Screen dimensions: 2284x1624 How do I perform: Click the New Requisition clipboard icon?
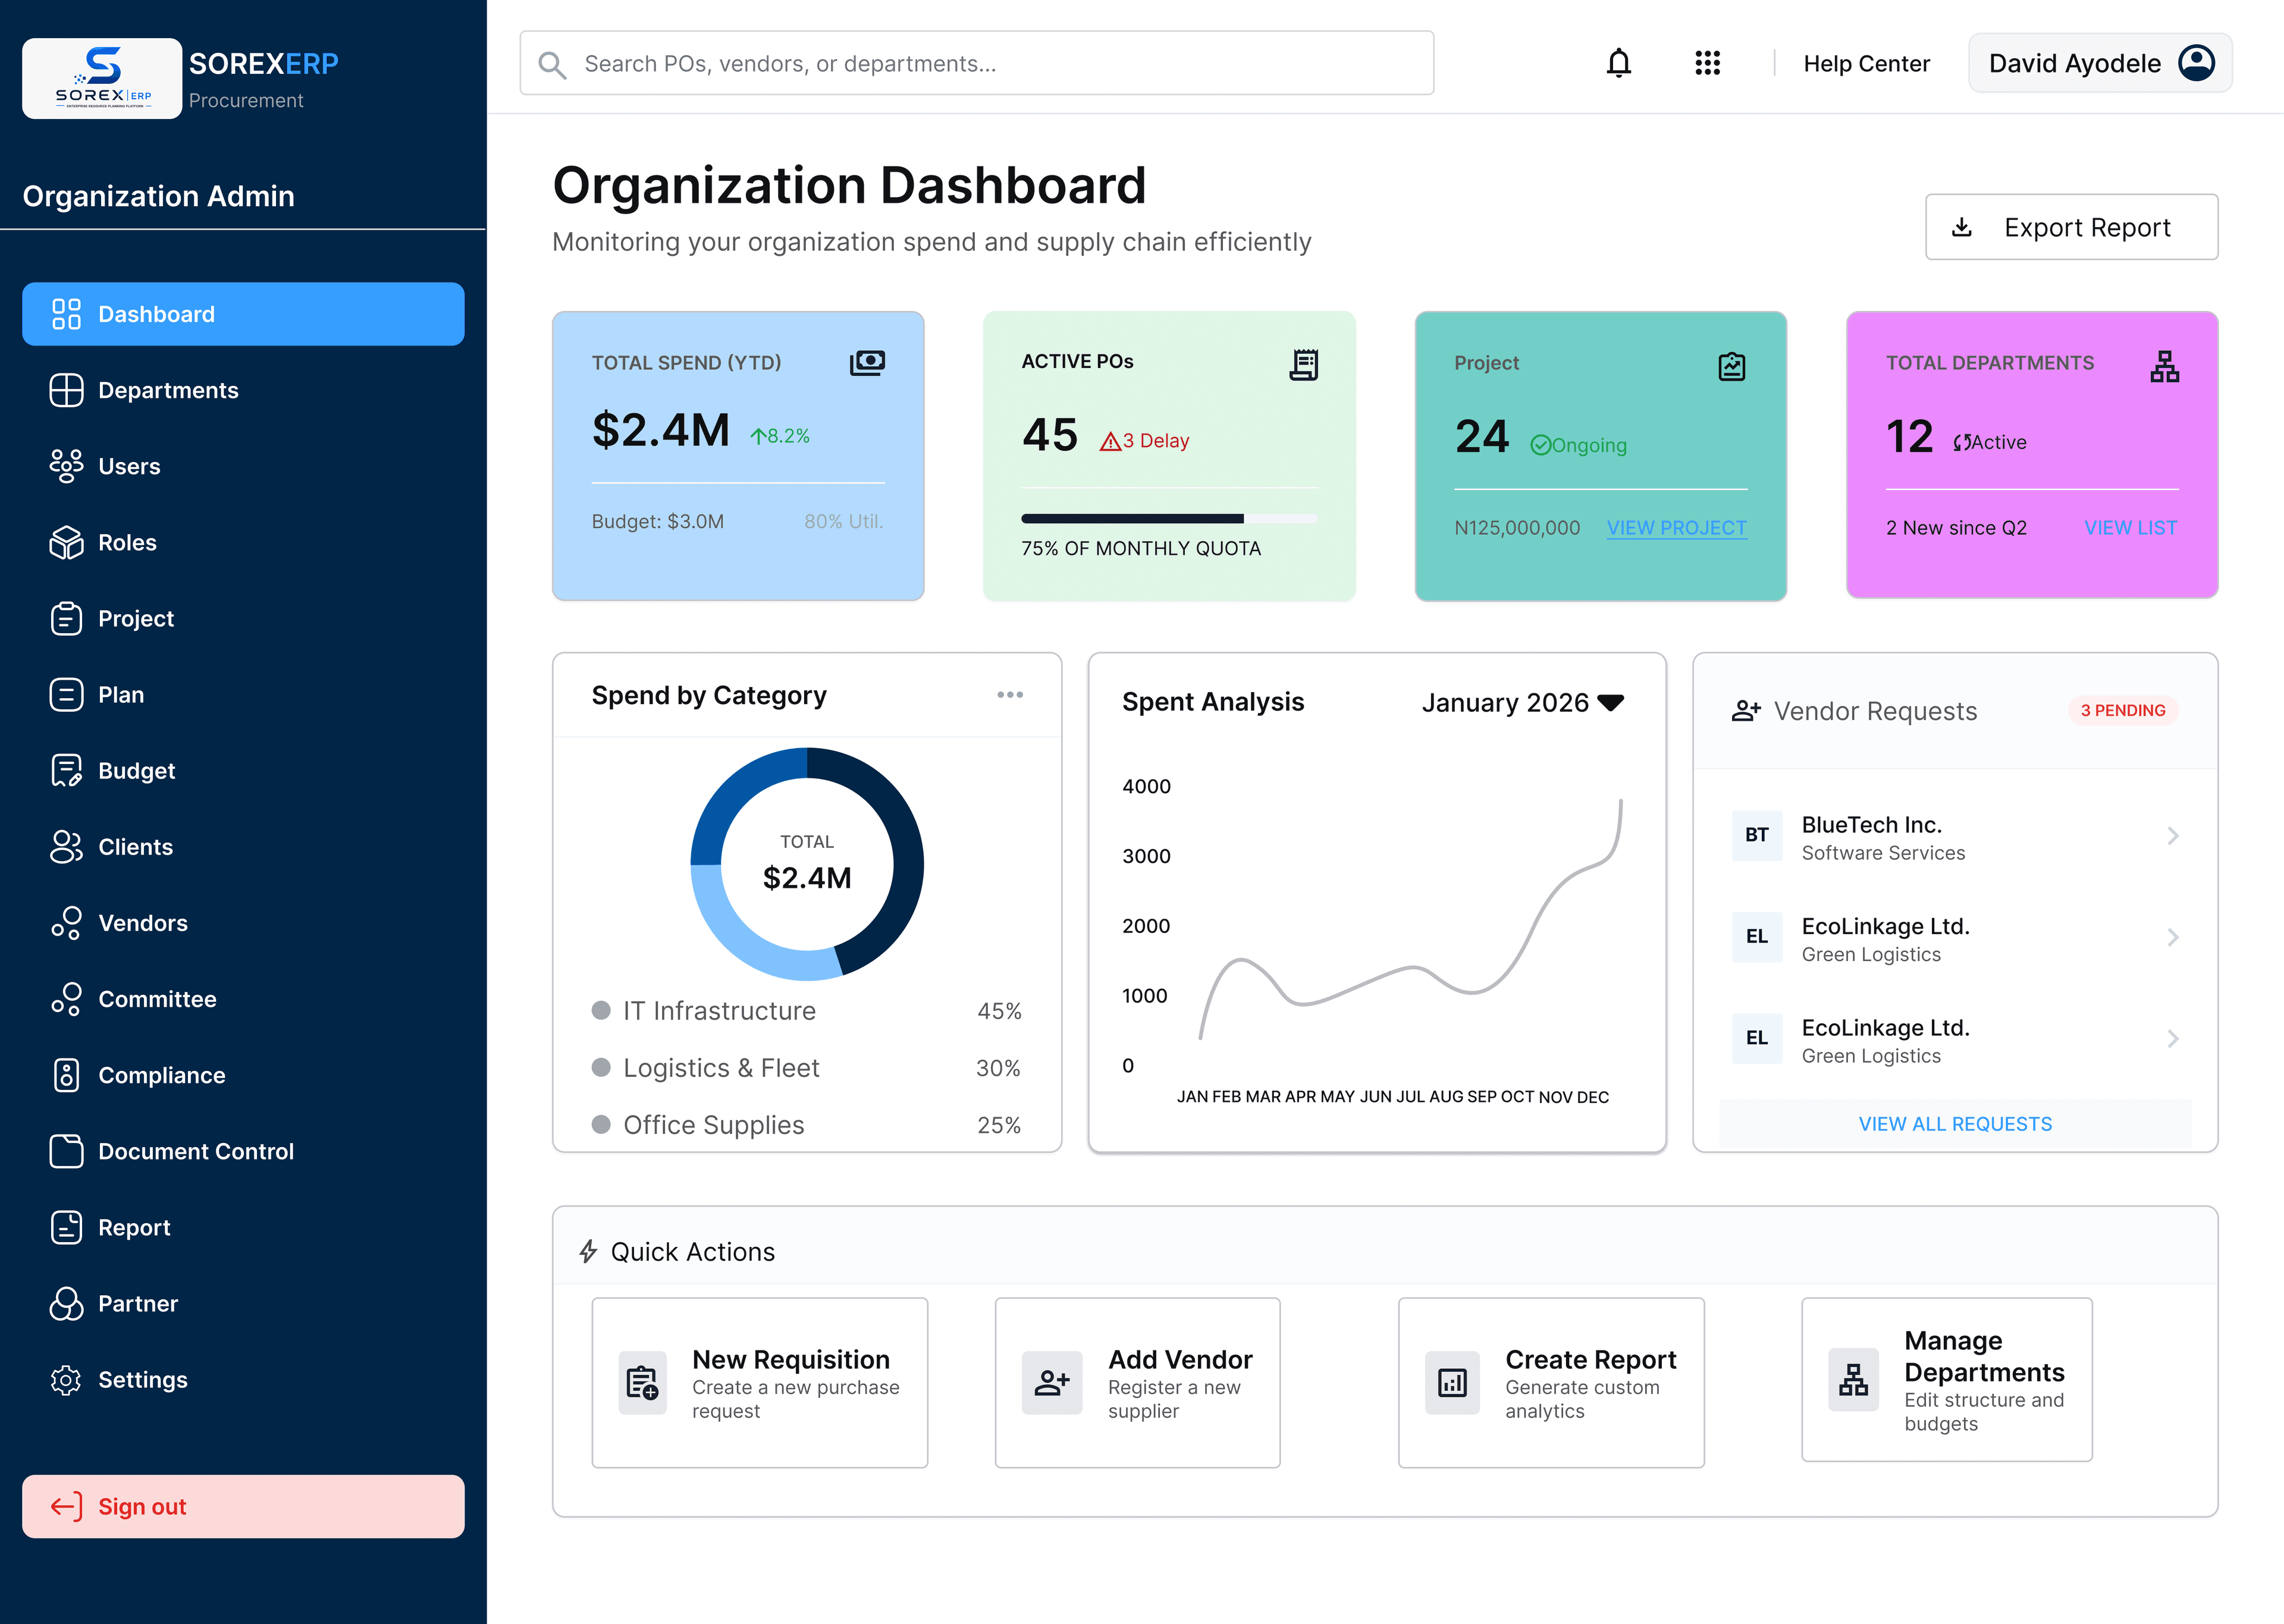(642, 1383)
